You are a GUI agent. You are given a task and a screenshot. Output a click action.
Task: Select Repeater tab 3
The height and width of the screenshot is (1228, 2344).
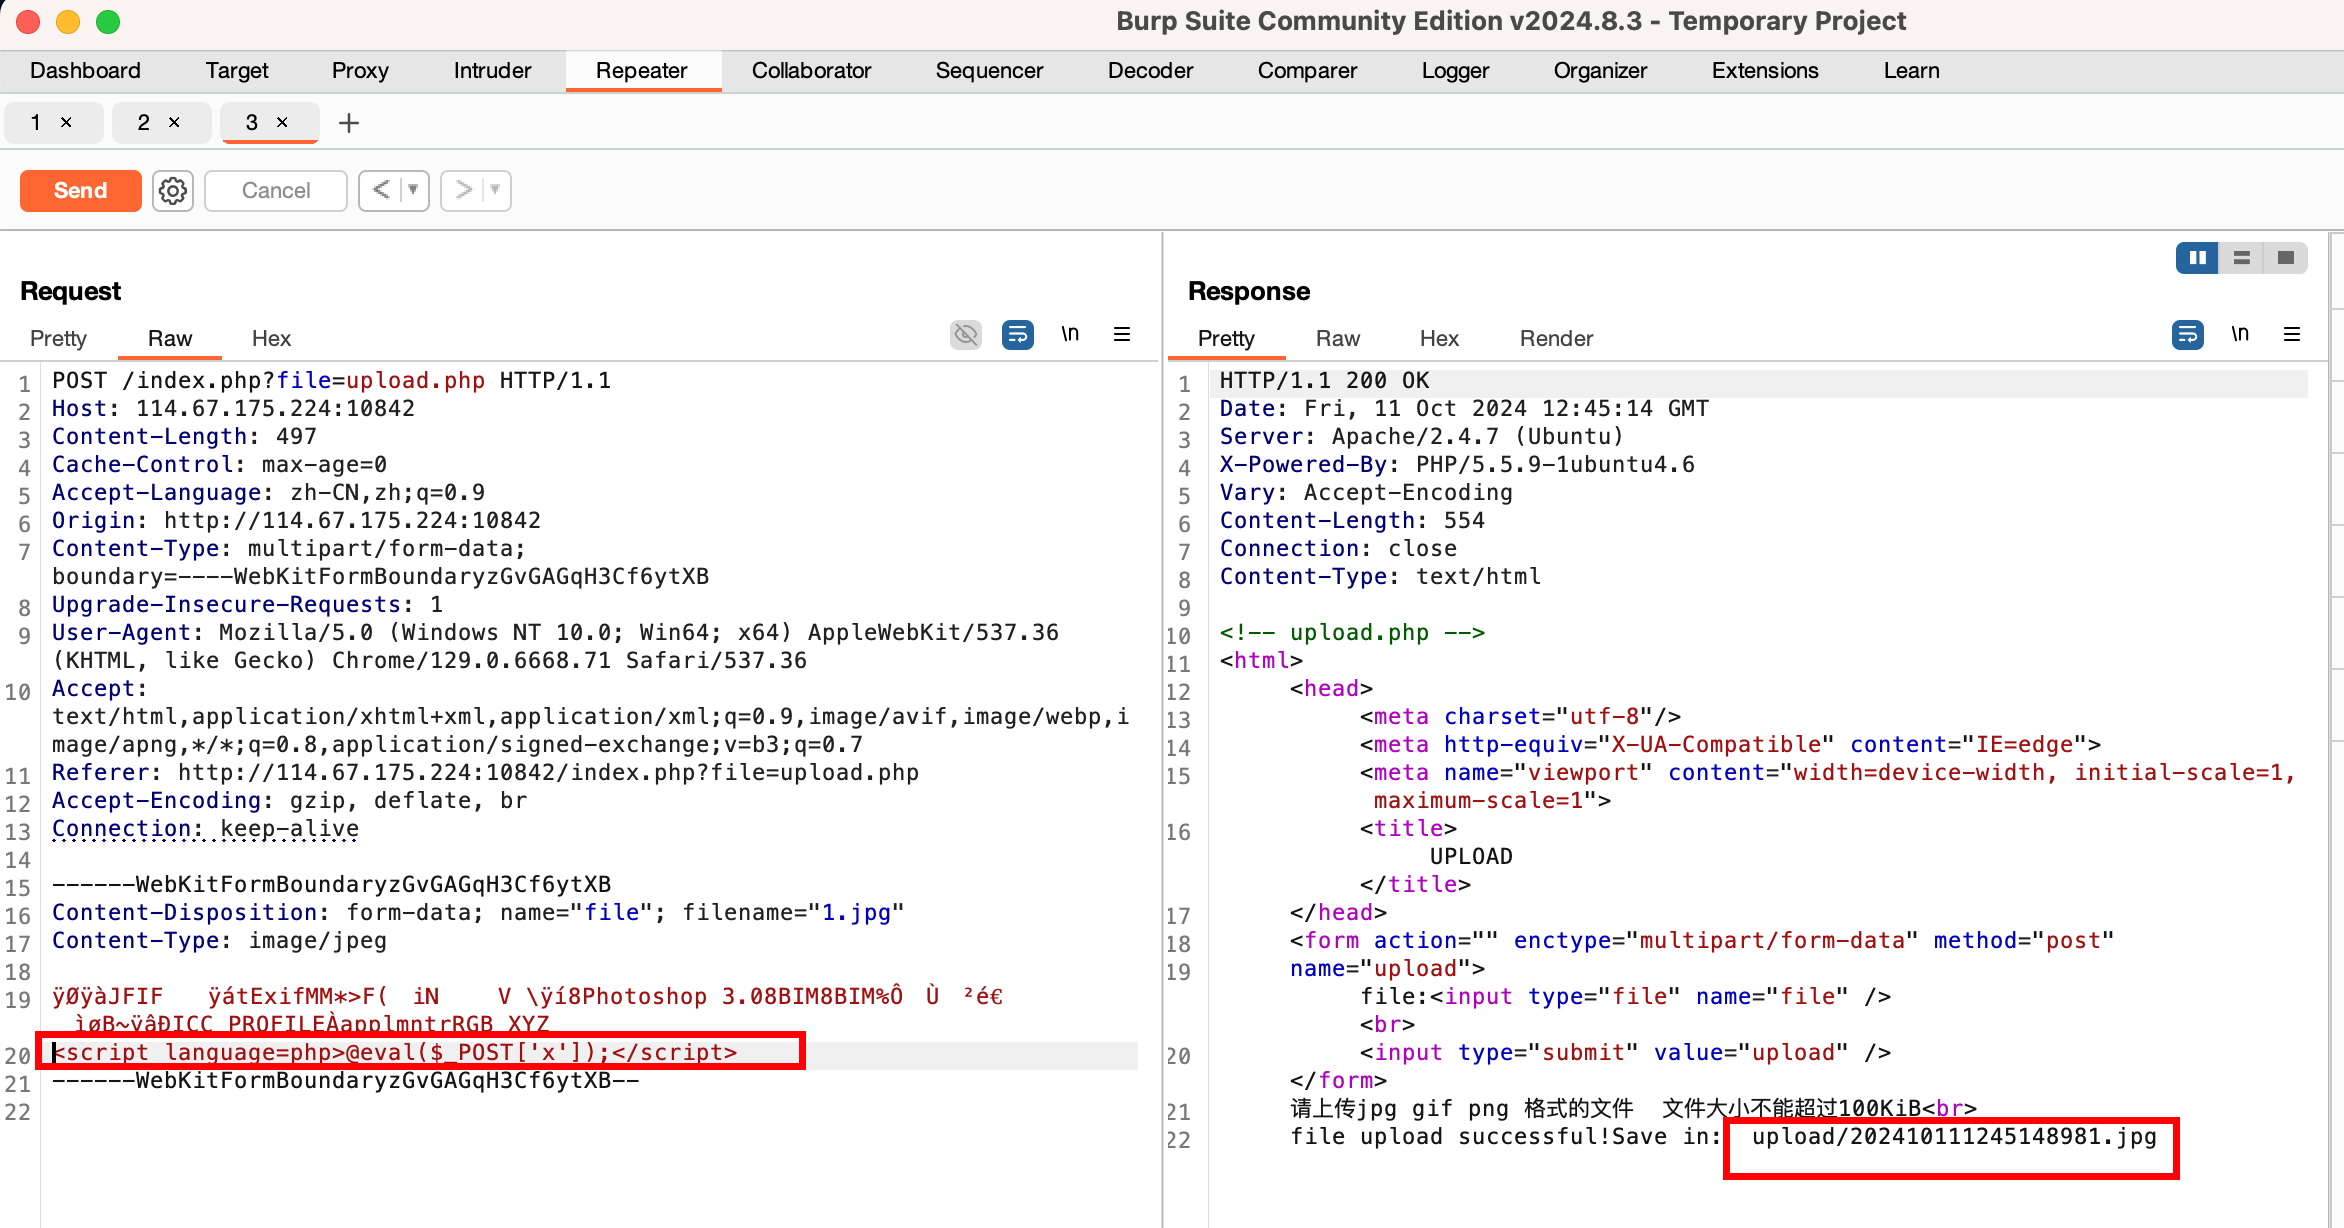[252, 122]
